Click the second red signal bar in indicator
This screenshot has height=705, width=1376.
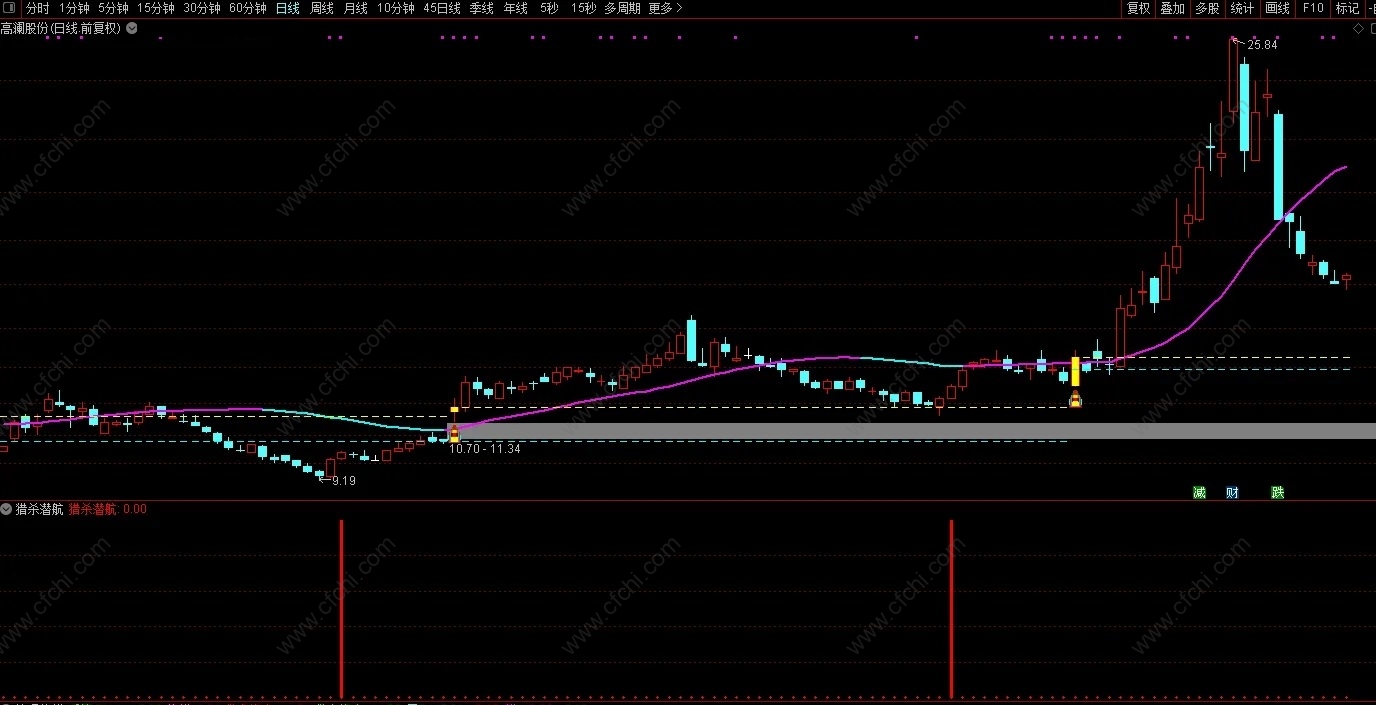click(x=951, y=609)
